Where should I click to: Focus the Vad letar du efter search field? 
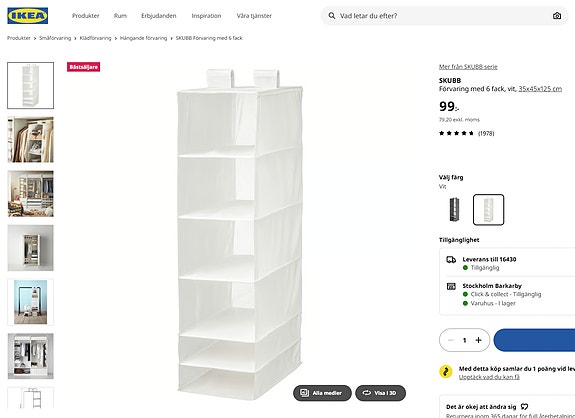pyautogui.click(x=444, y=16)
